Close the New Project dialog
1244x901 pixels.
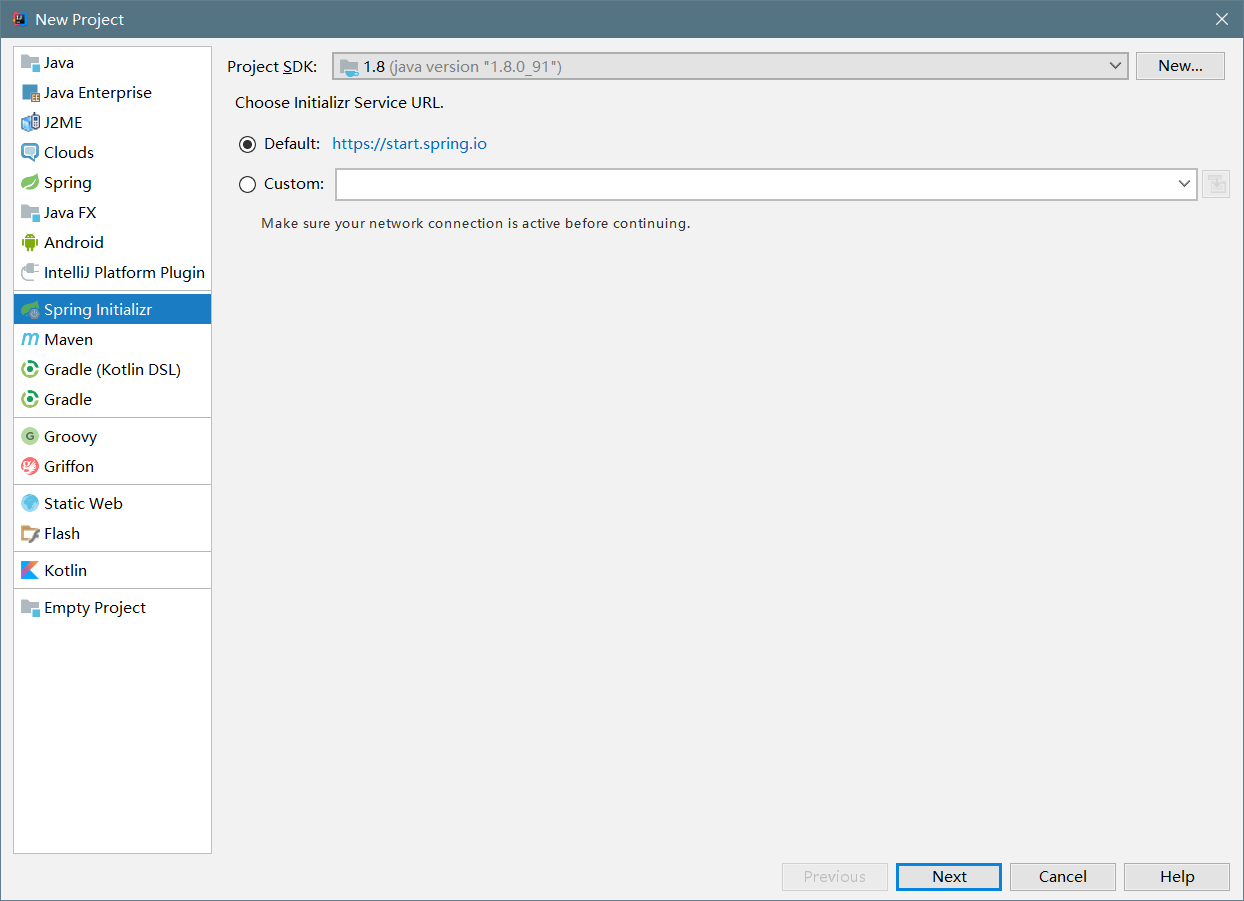(x=1222, y=19)
